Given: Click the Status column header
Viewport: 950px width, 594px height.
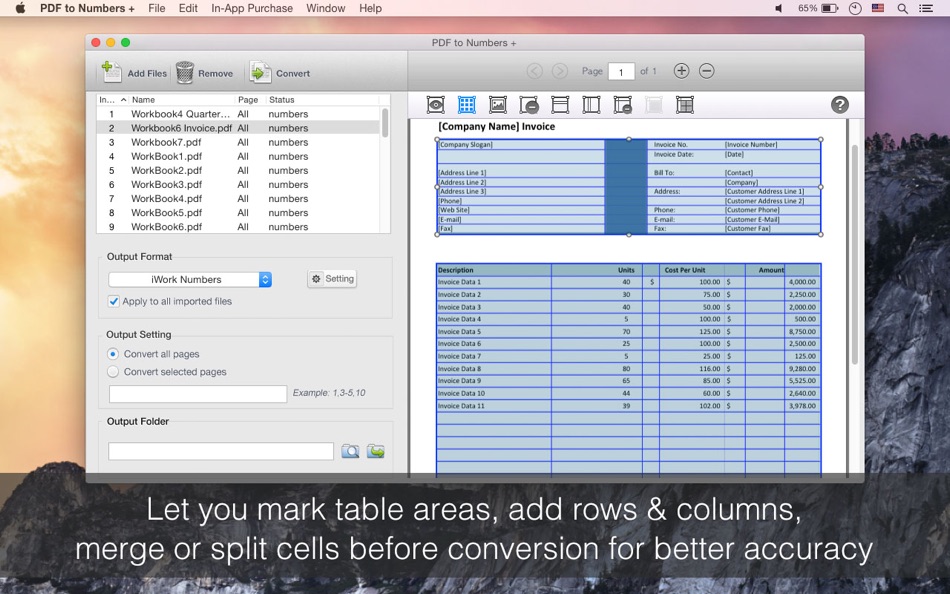Looking at the screenshot, I should tap(322, 99).
